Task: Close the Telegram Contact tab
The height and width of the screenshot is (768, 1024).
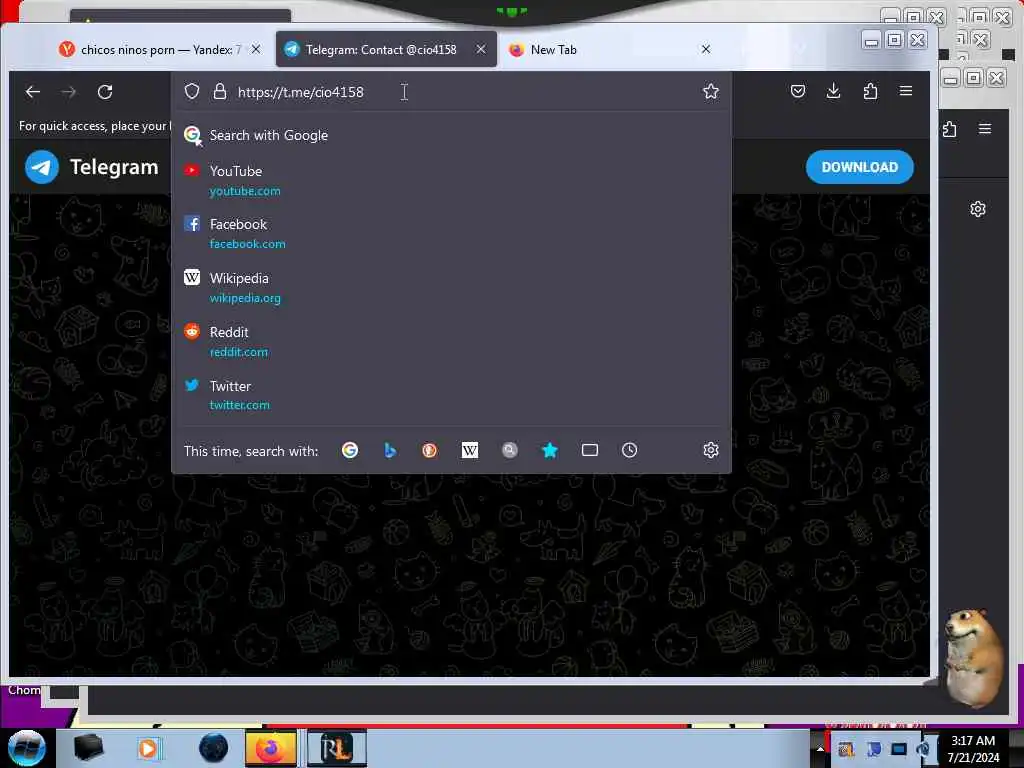Action: pos(481,49)
